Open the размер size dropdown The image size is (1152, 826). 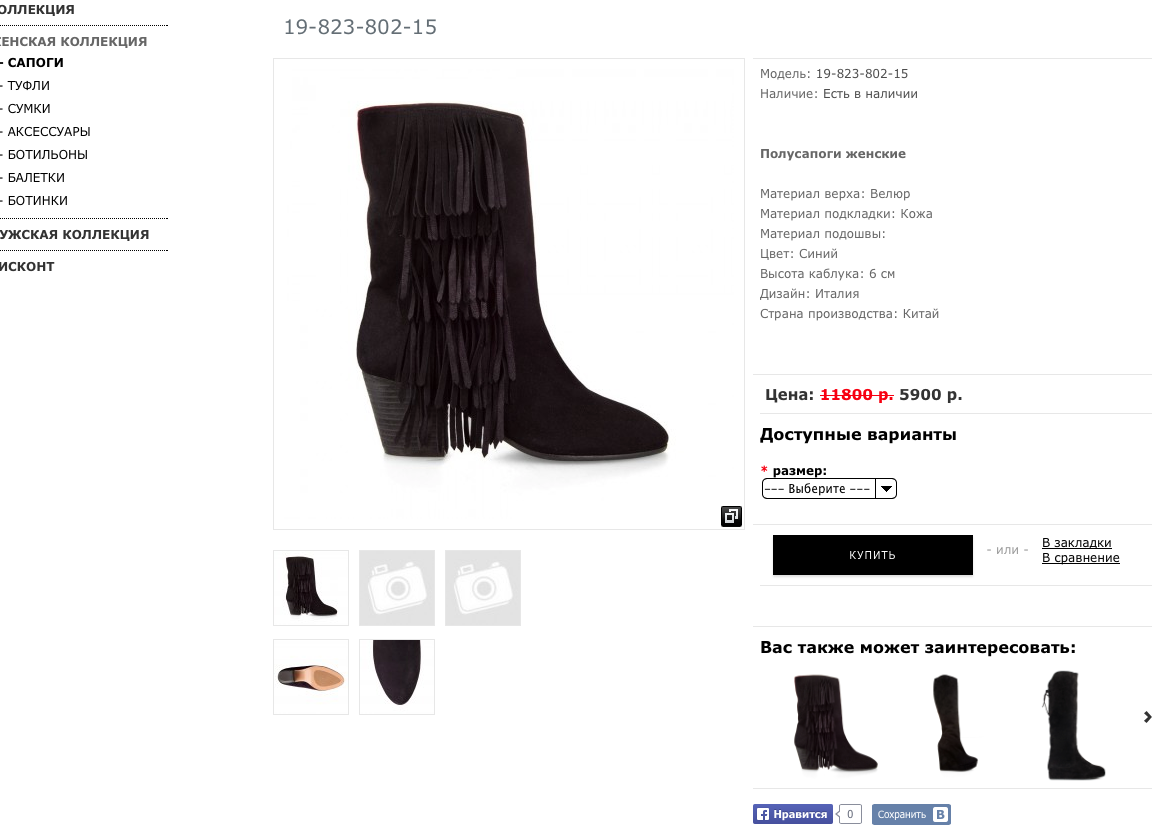click(x=829, y=489)
